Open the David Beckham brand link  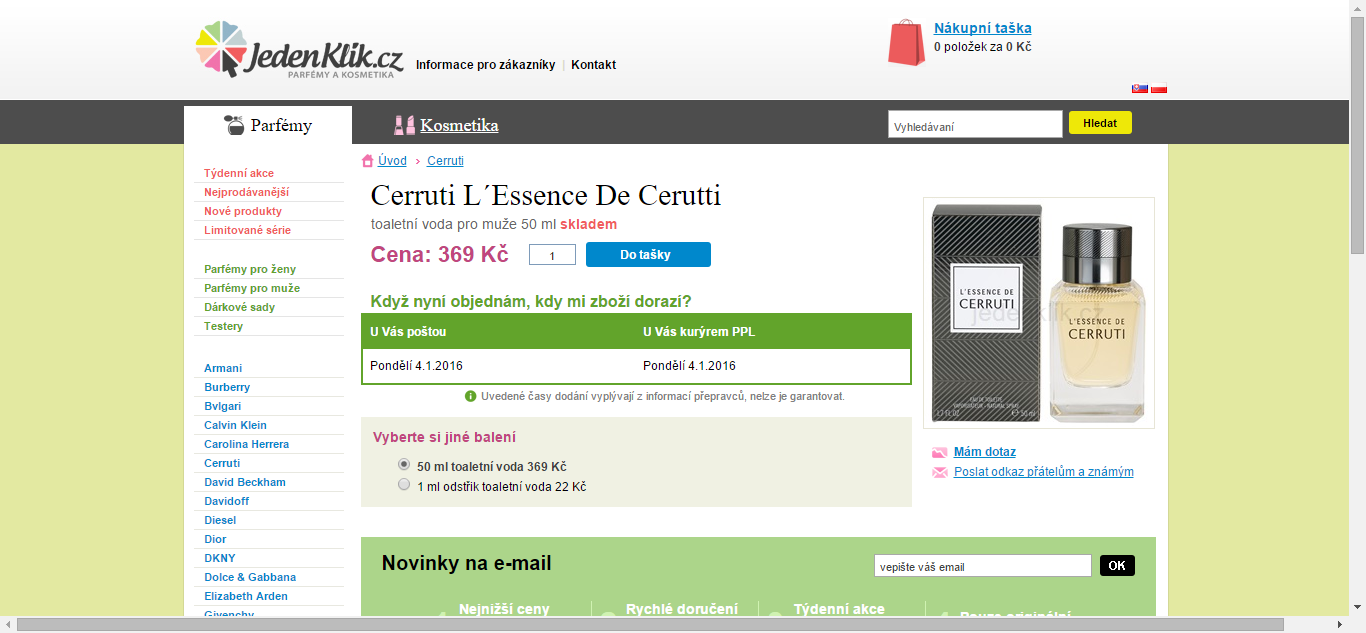245,482
